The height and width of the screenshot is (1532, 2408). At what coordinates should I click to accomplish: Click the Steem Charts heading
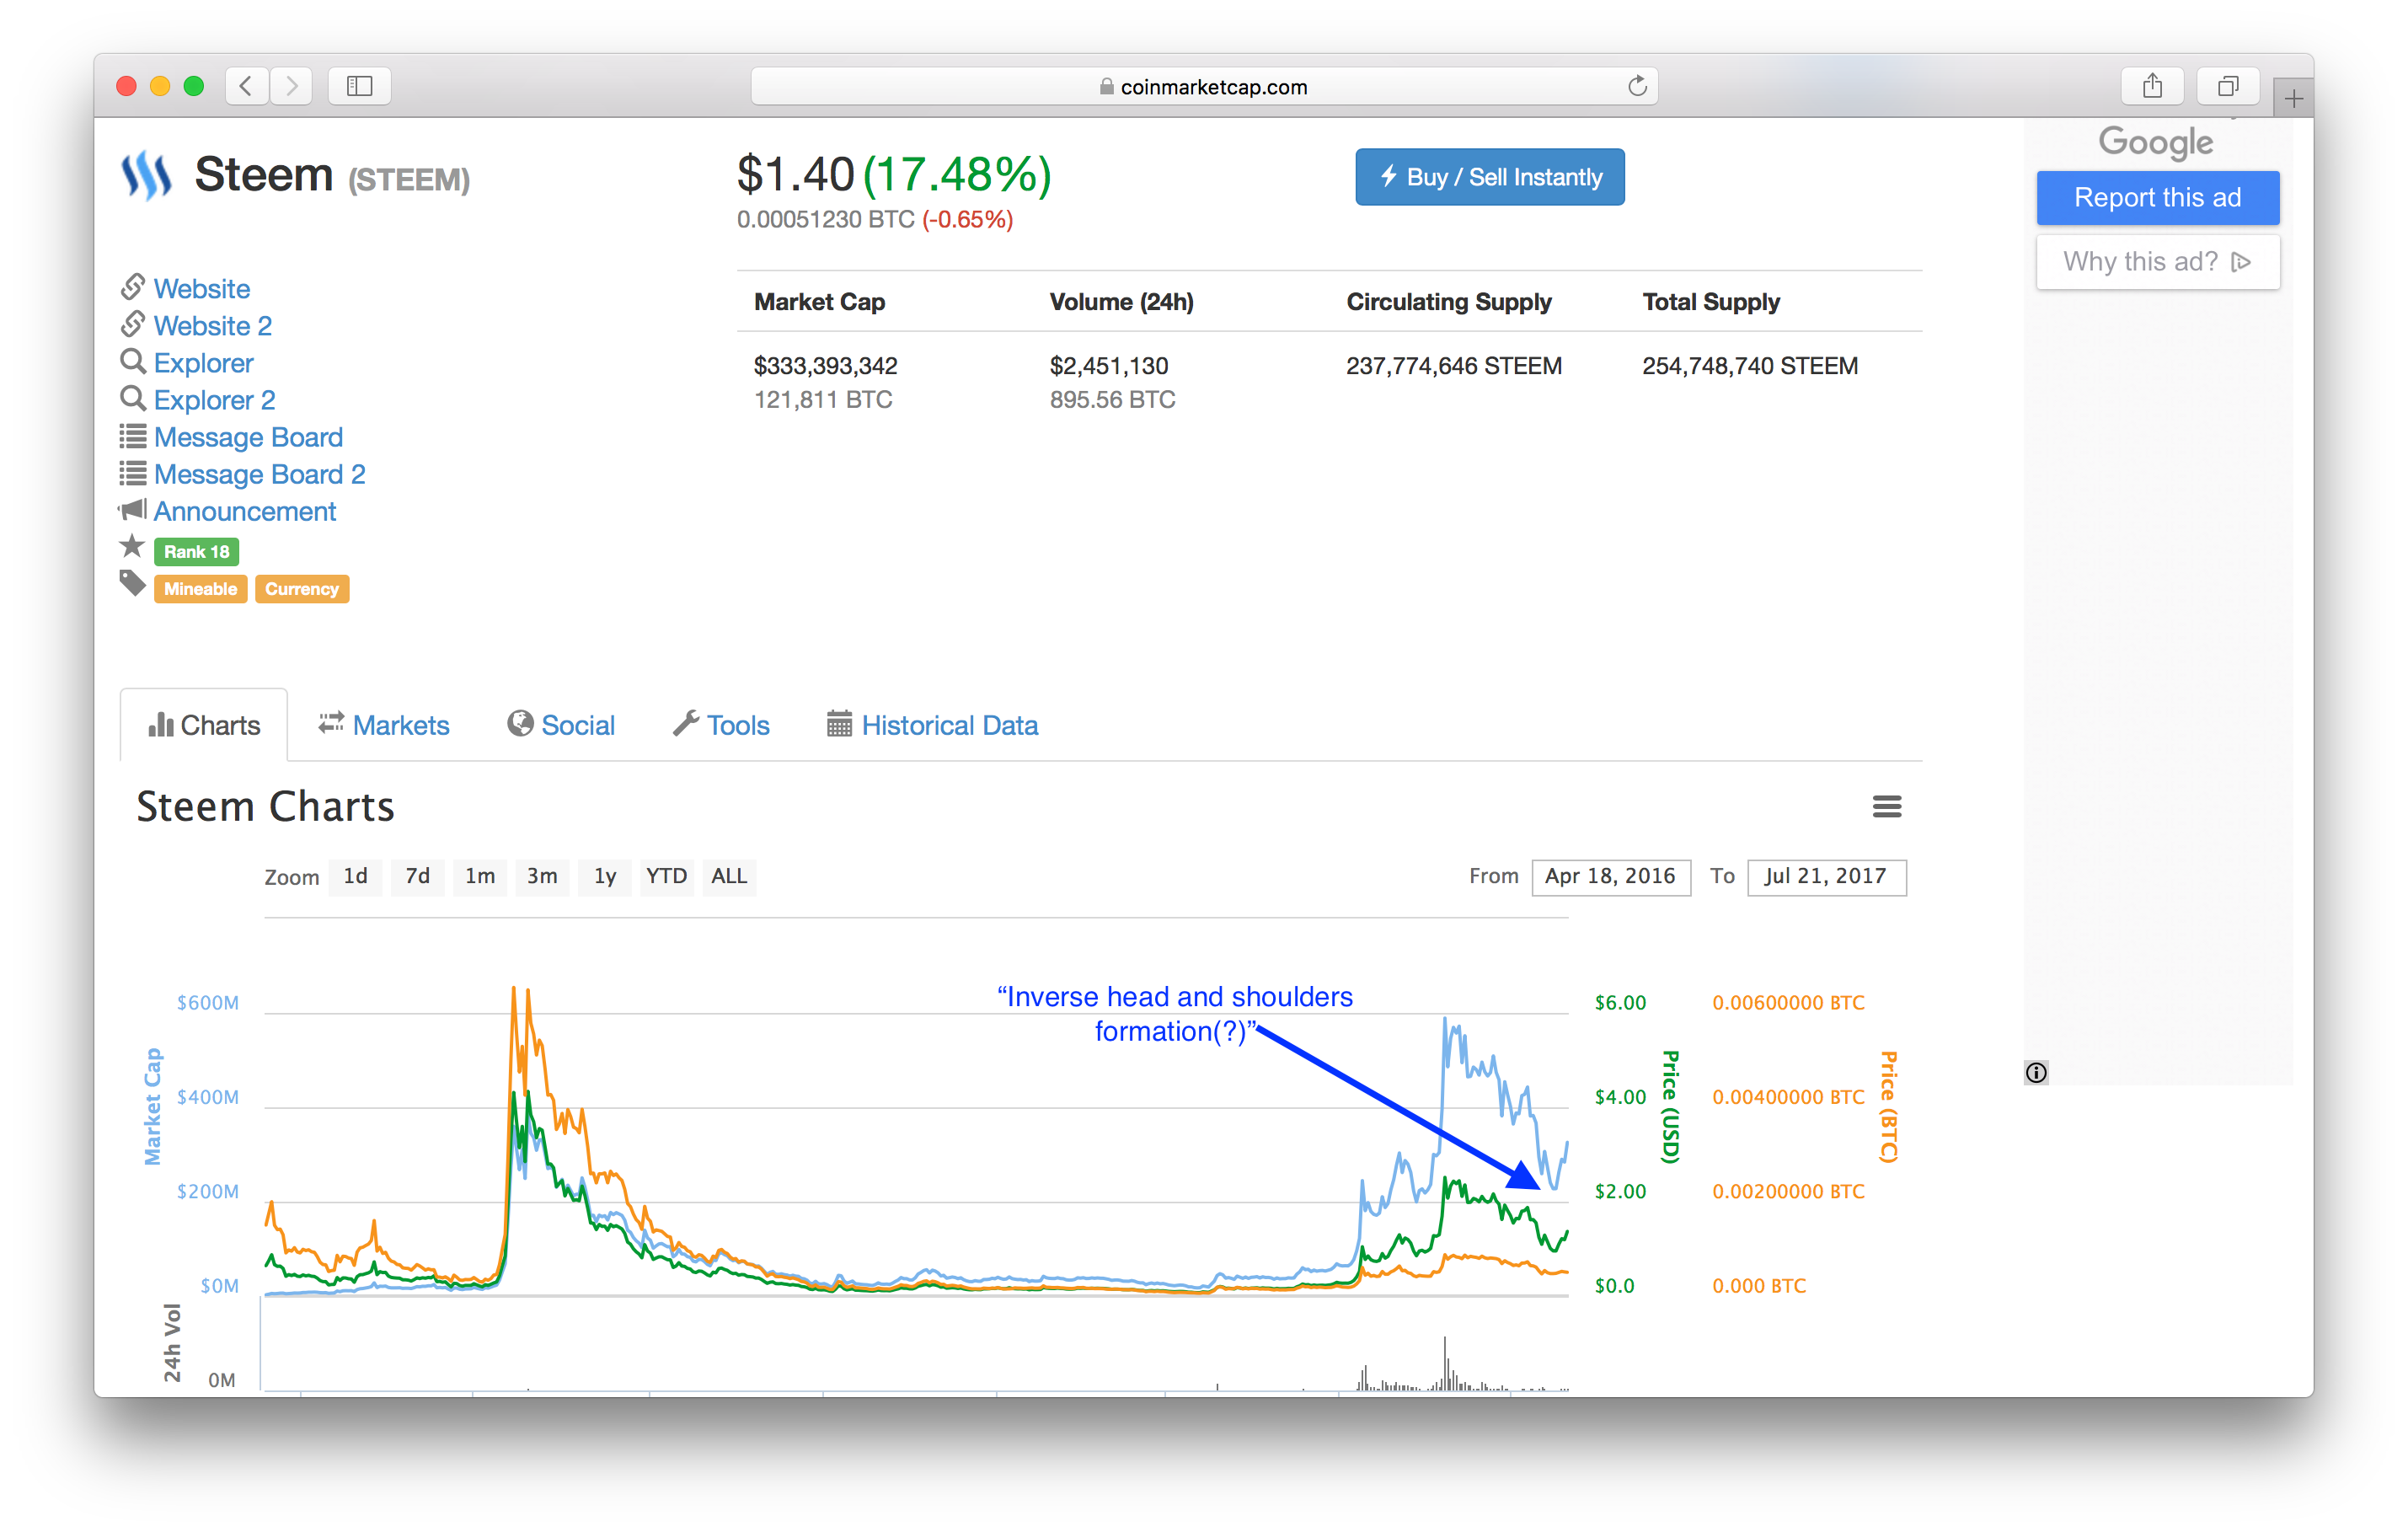click(x=265, y=806)
